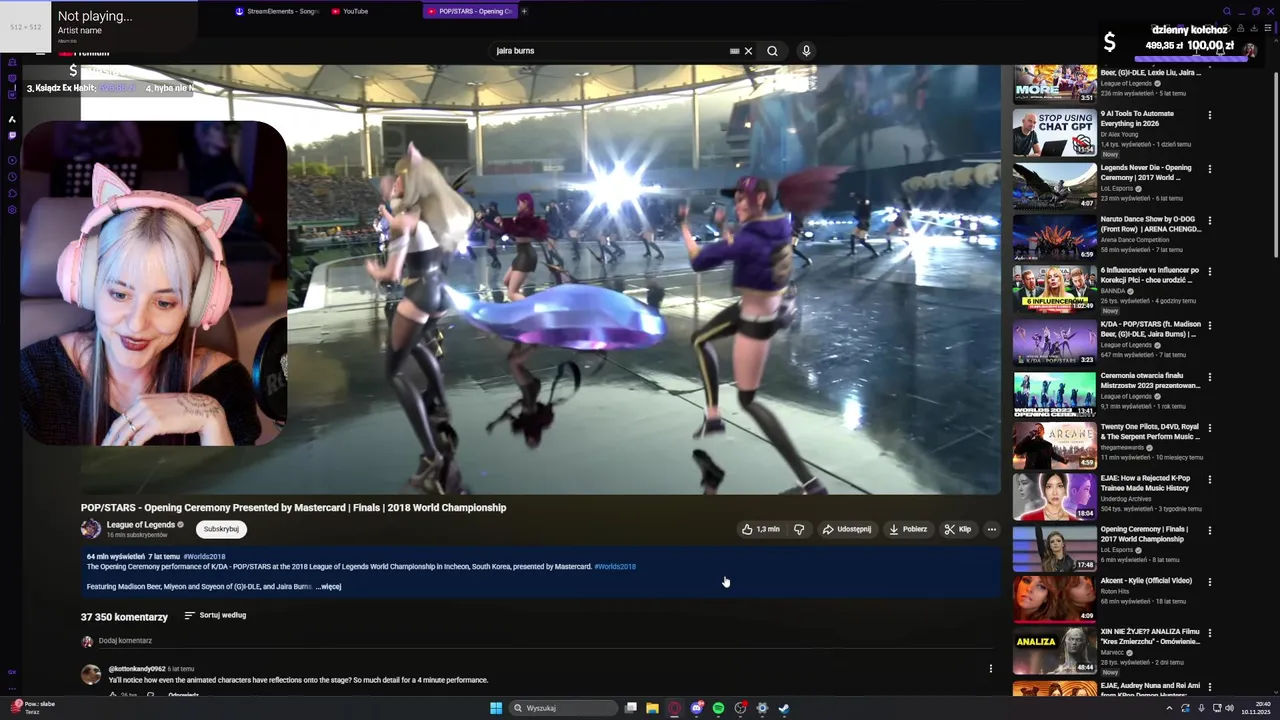This screenshot has height=720, width=1280.
Task: Open Opening Ceremony Finals 2017 video
Action: 1055,548
